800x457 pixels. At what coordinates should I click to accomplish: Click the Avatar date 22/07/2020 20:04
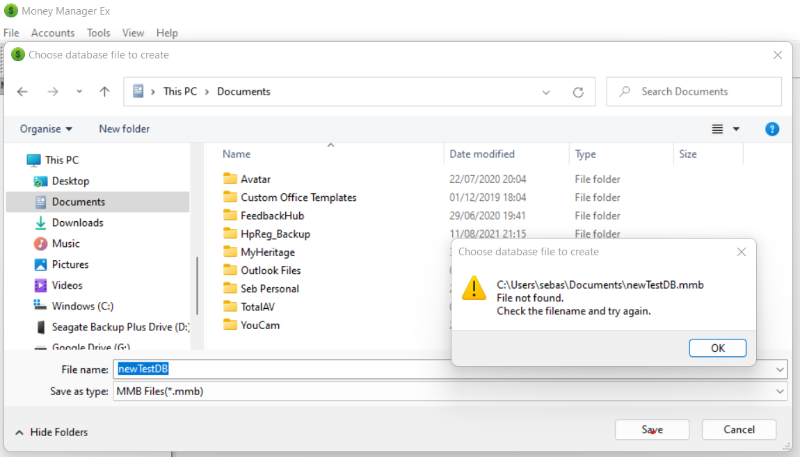[x=487, y=179]
